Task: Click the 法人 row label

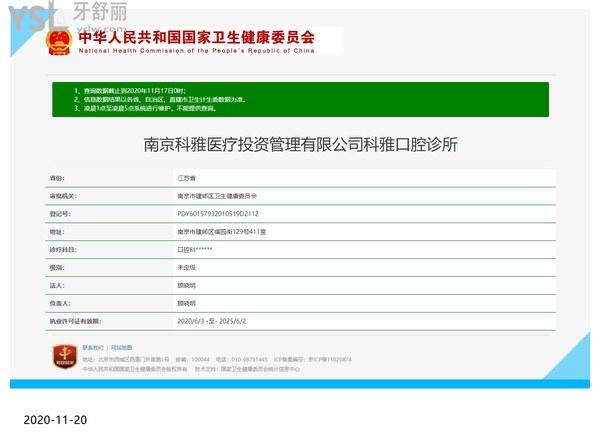Action: tap(57, 285)
